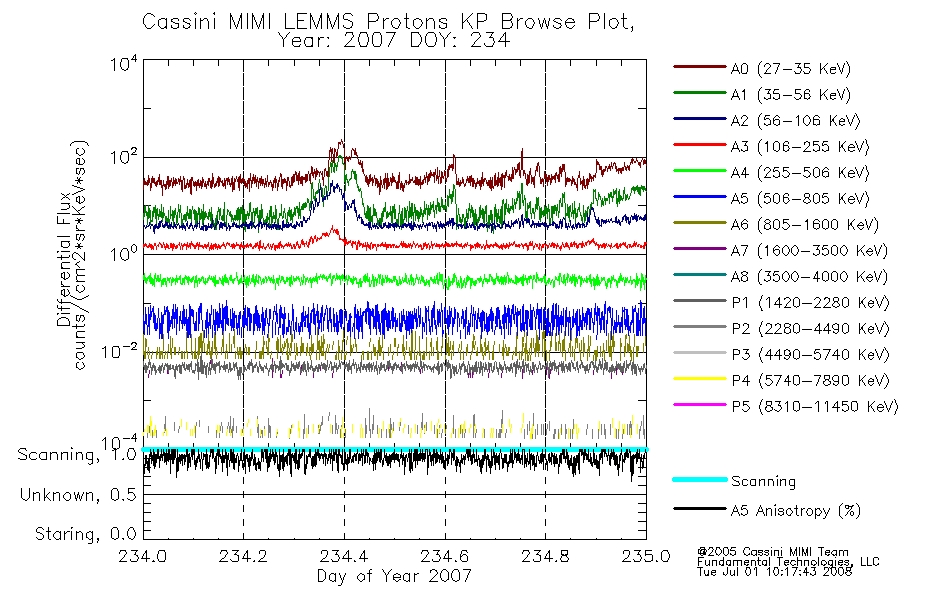Click the magenta P5 legend line
The width and height of the screenshot is (950, 600).
tap(699, 405)
